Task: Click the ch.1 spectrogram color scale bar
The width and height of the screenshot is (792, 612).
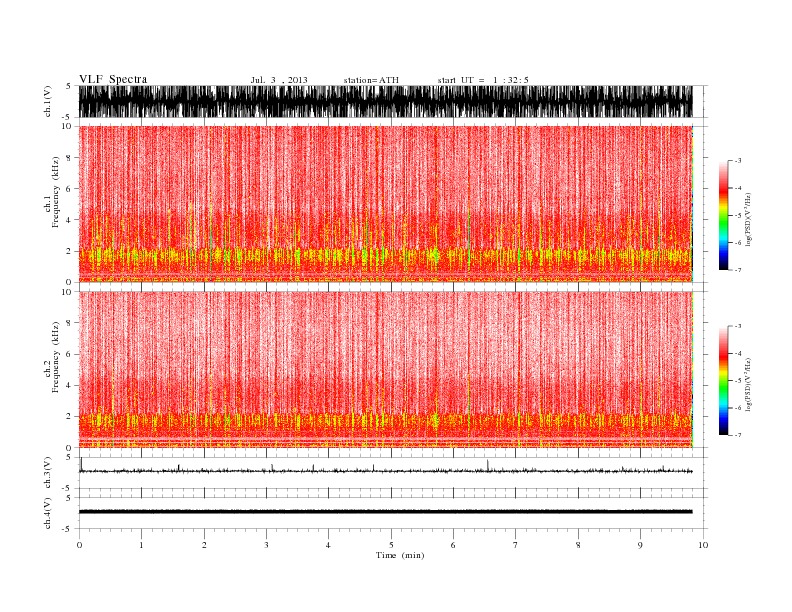Action: coord(723,215)
